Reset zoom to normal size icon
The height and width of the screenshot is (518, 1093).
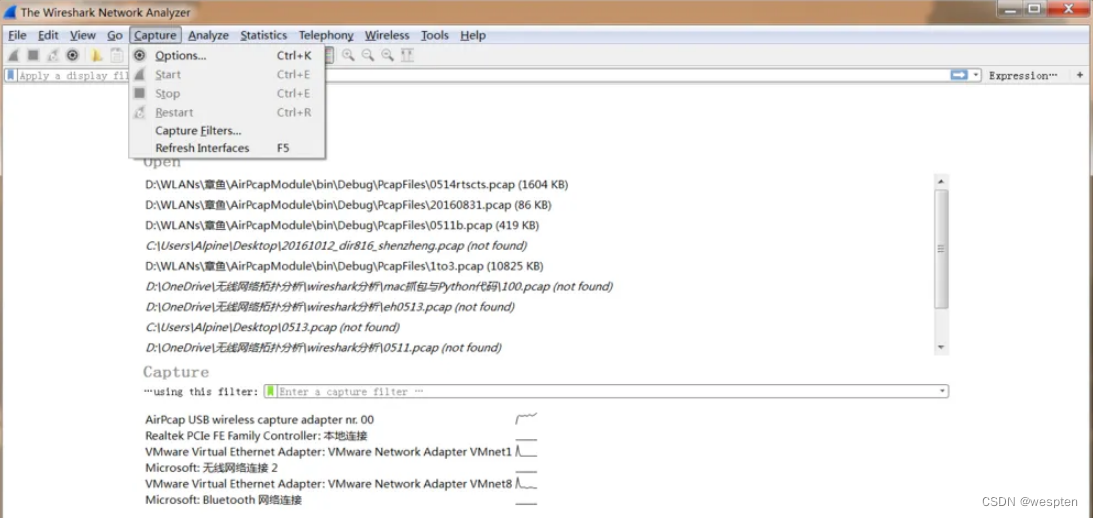click(x=388, y=55)
